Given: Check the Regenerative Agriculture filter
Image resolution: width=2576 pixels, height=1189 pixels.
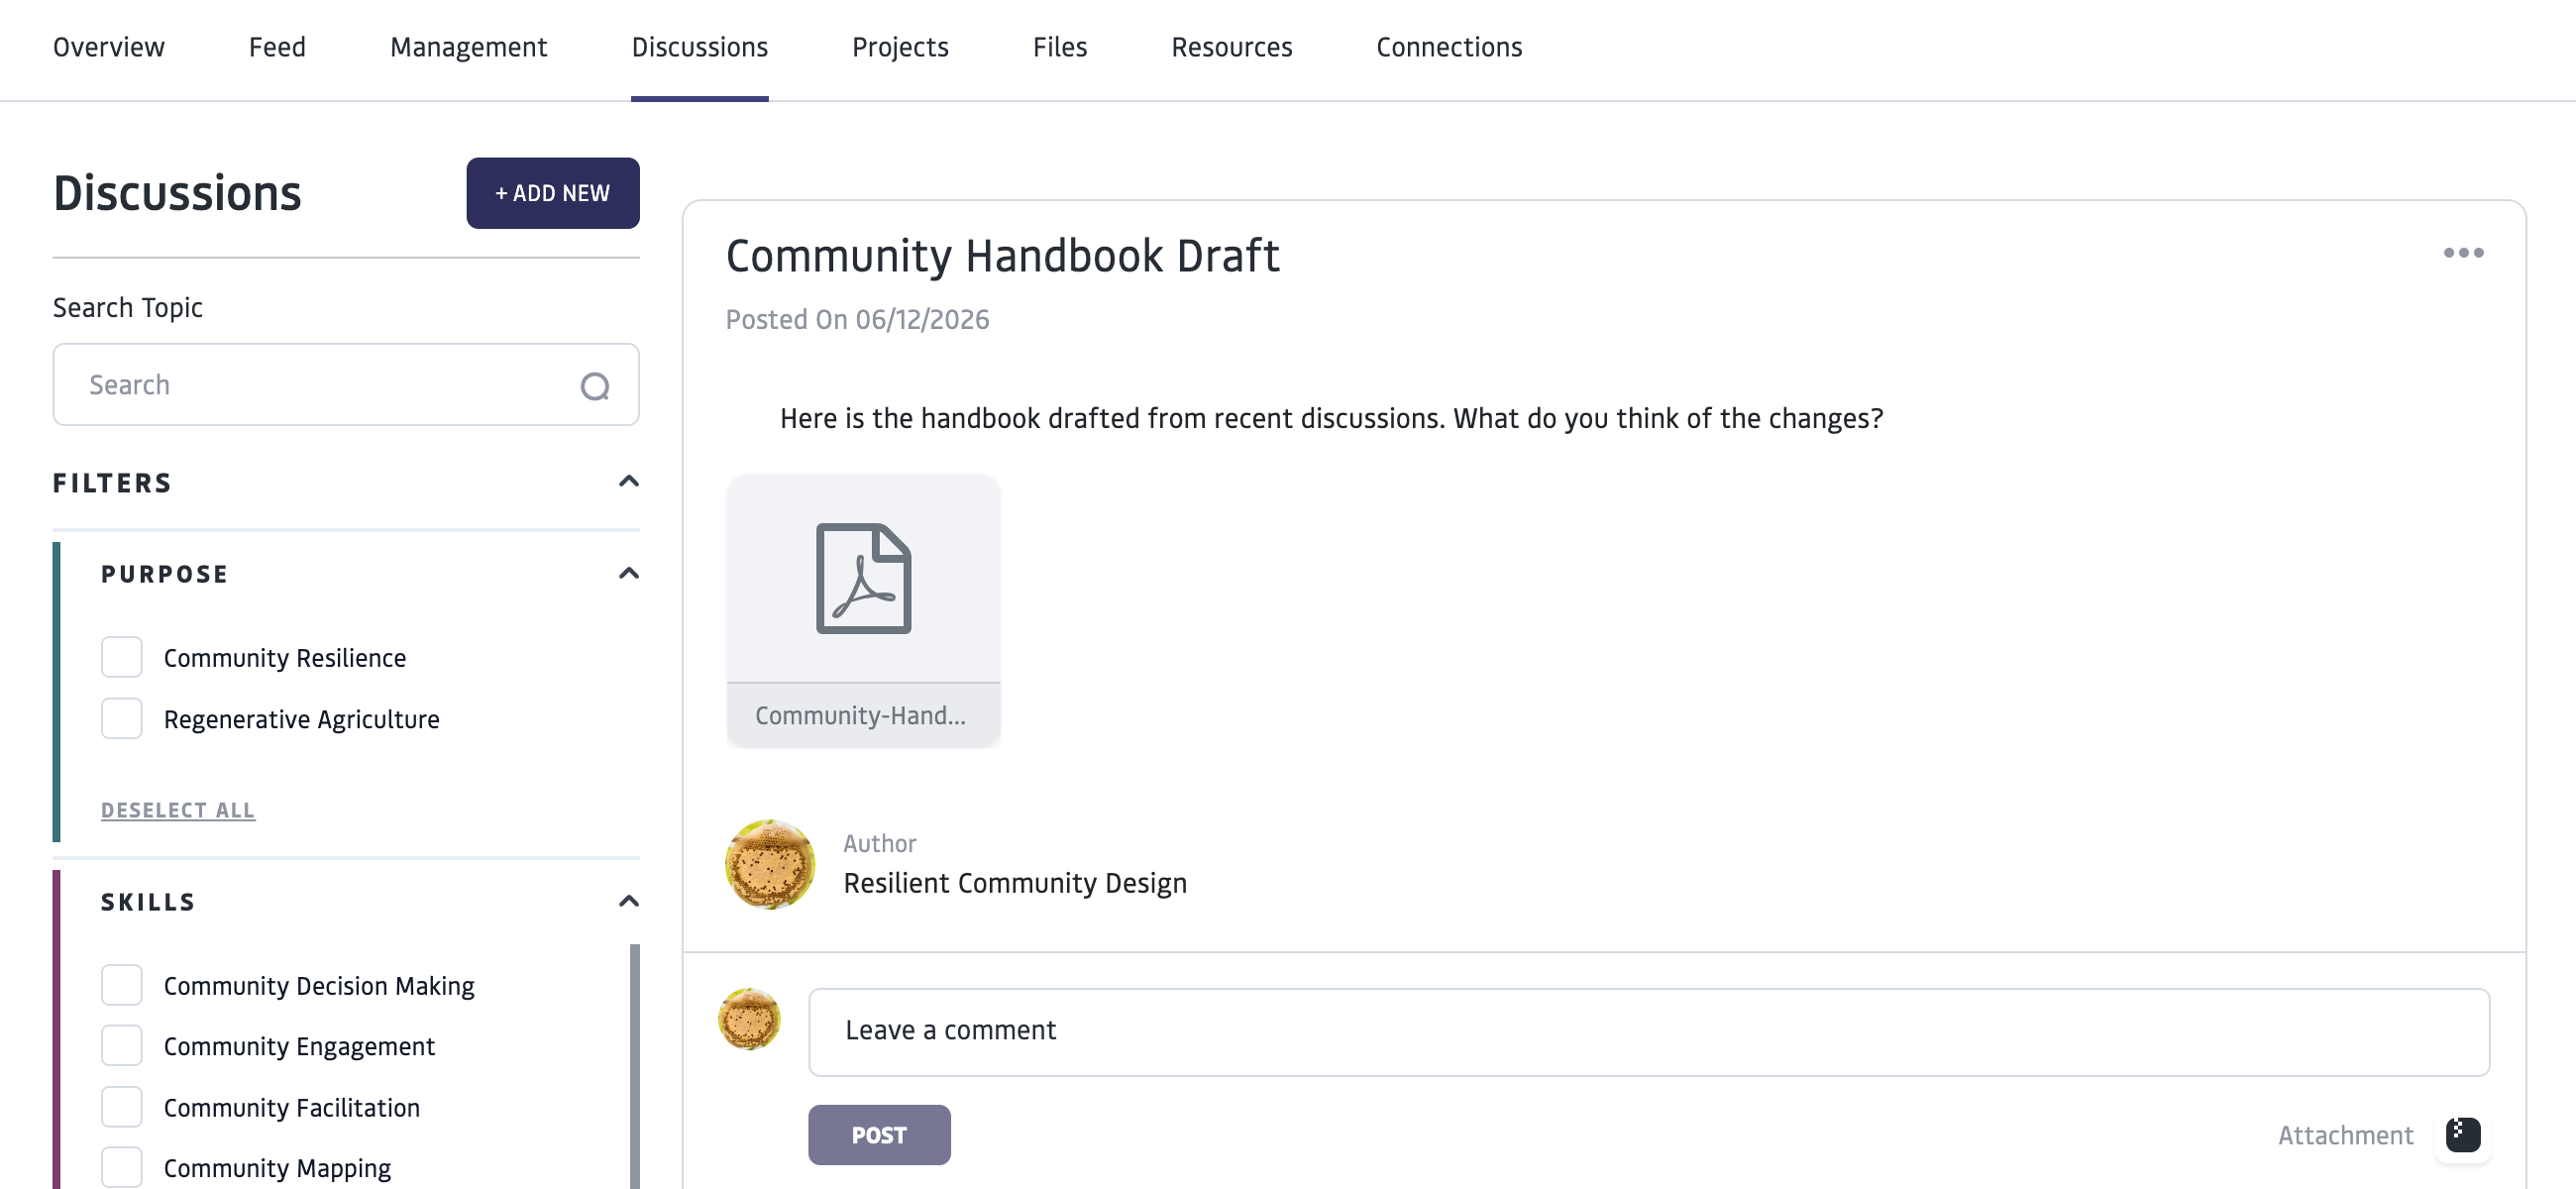Looking at the screenshot, I should [122, 719].
